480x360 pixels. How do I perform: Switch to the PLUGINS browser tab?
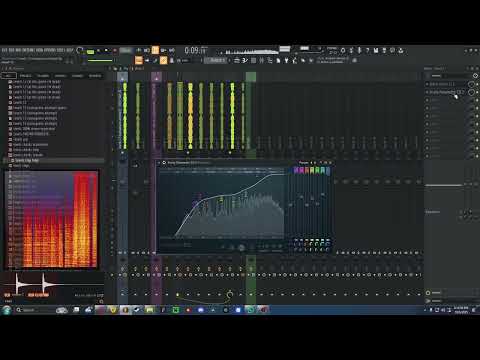(x=43, y=76)
